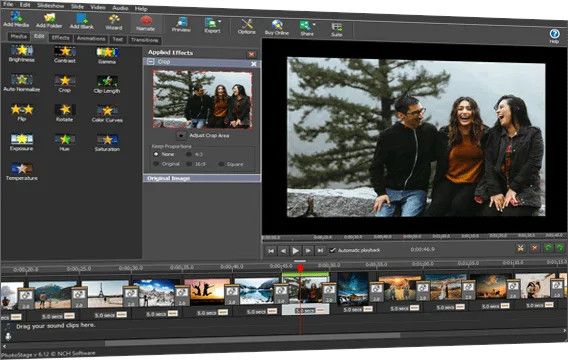Select the Clip Length effect
This screenshot has height=360, width=568.
(x=107, y=85)
